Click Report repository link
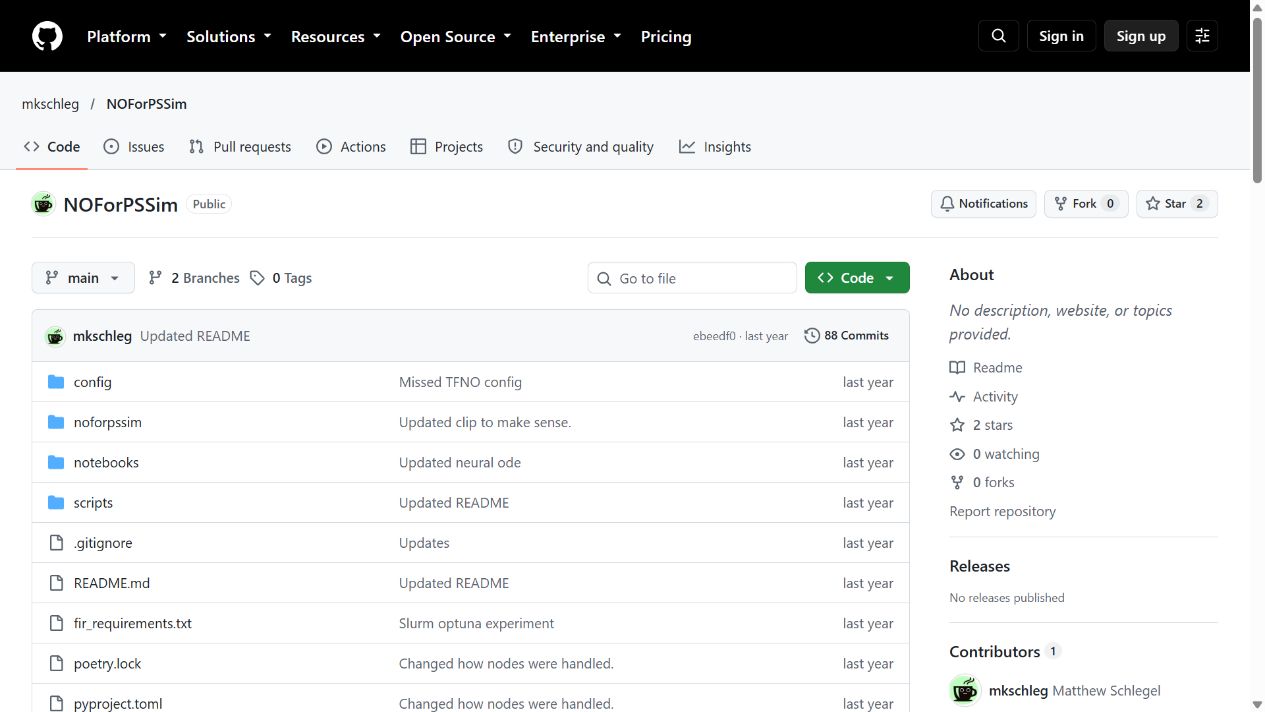The width and height of the screenshot is (1265, 712). coord(1002,511)
